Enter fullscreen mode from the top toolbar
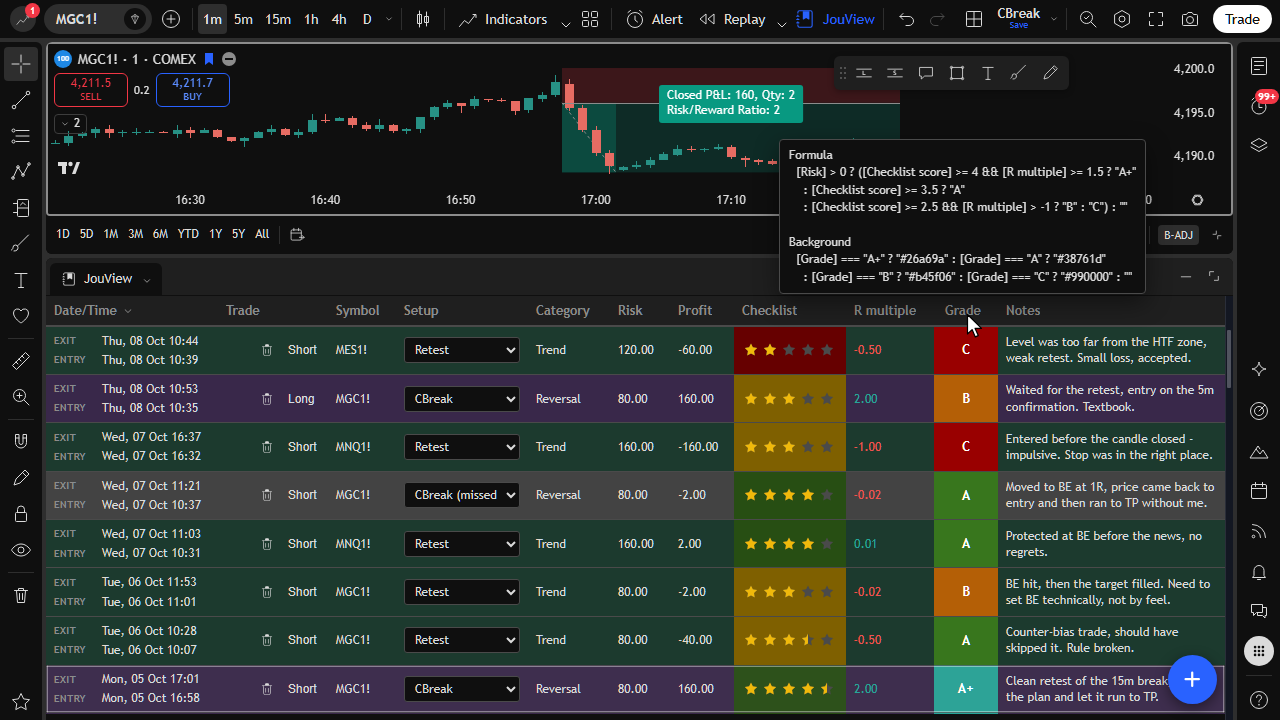The image size is (1280, 720). [1156, 19]
